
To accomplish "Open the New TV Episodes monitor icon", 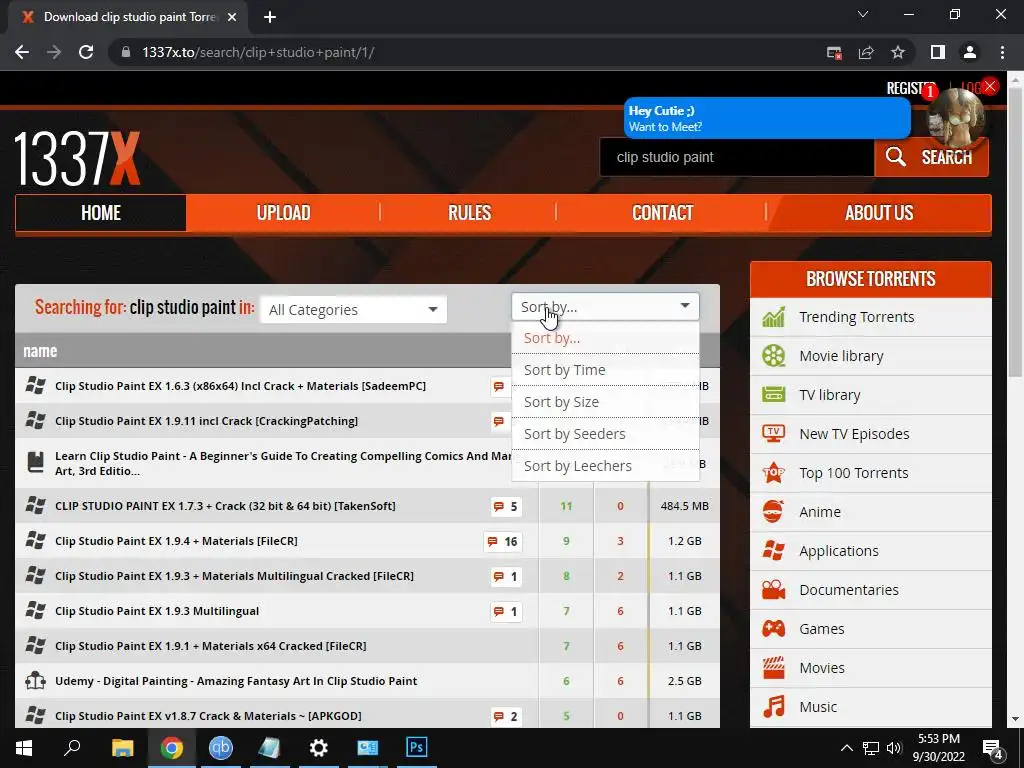I will click(x=774, y=434).
